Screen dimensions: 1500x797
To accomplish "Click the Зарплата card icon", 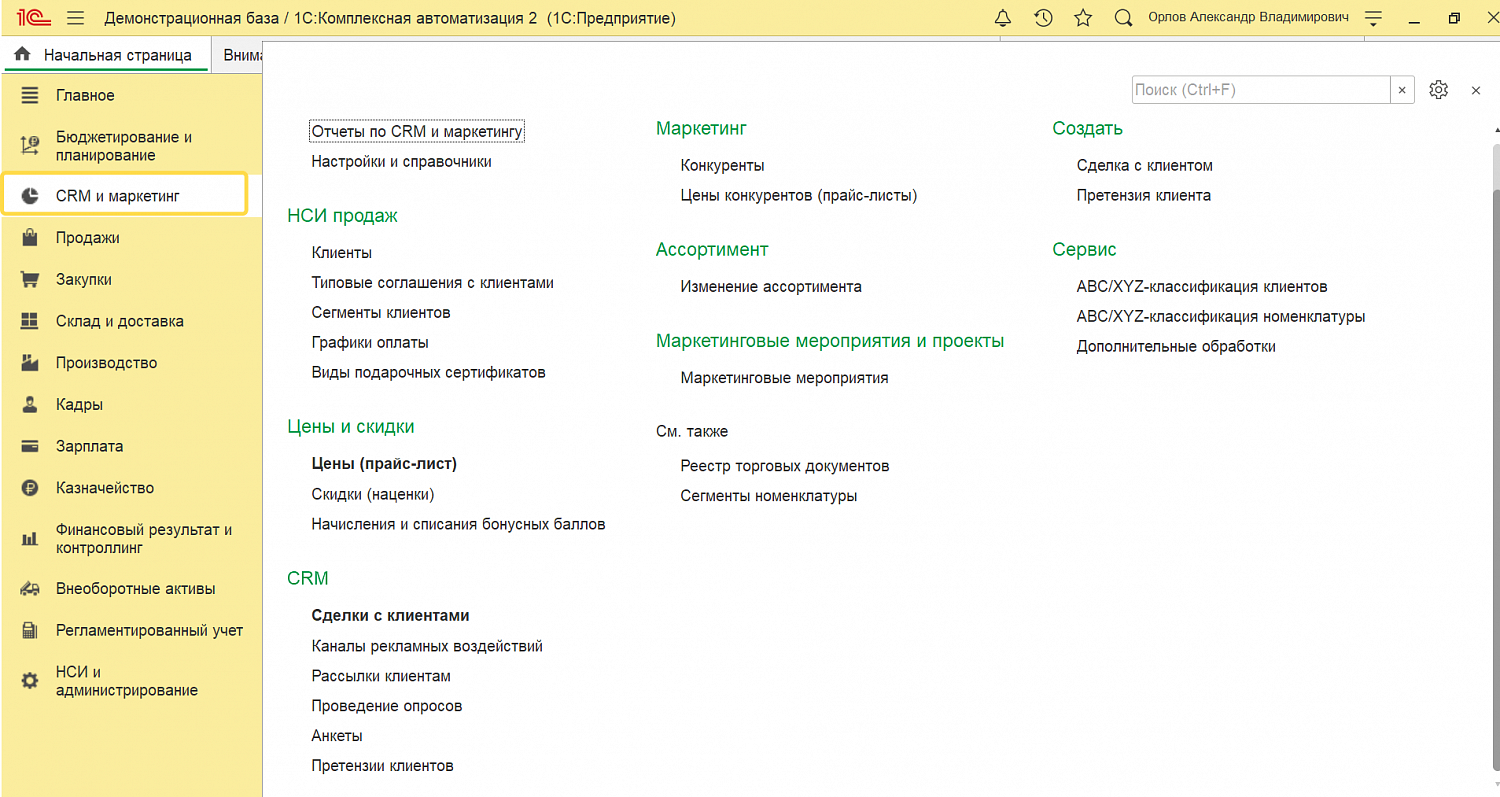I will 30,447.
